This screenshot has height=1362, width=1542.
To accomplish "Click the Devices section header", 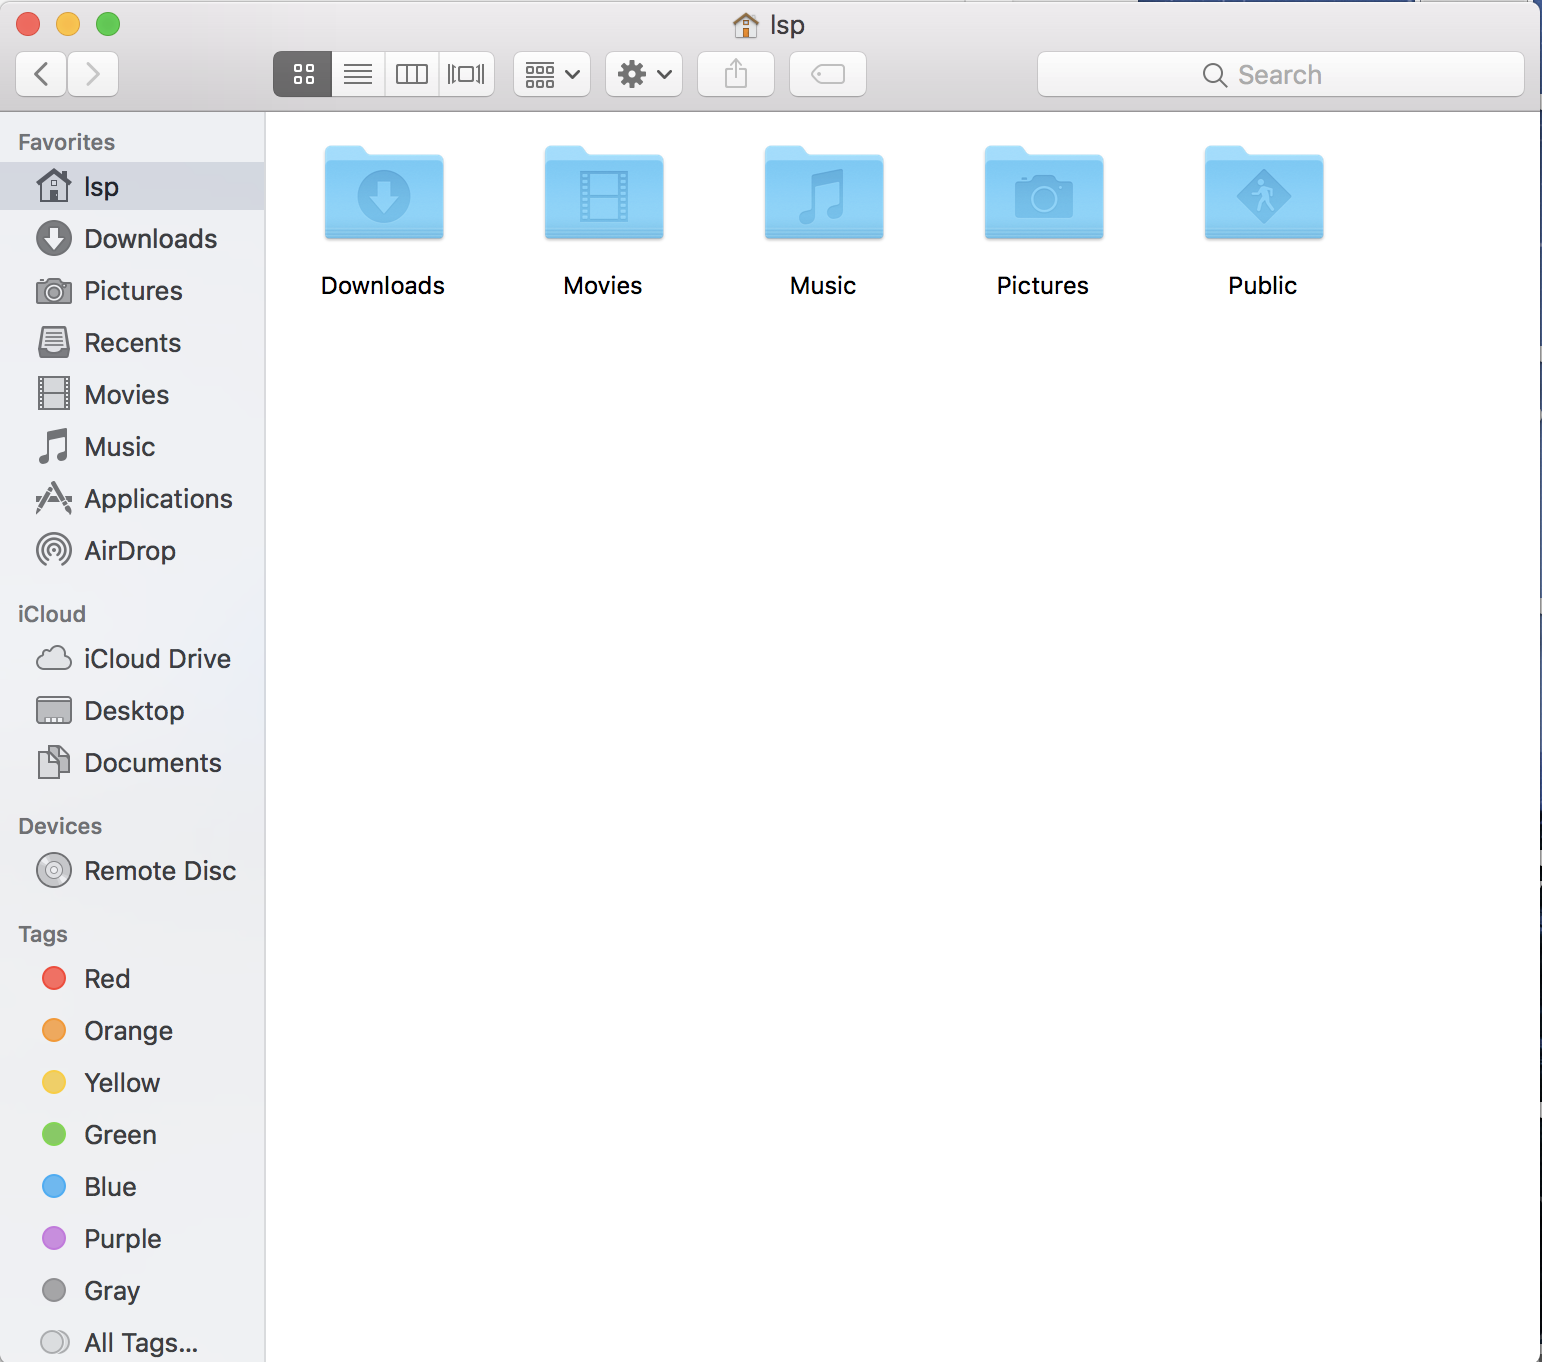I will (x=60, y=826).
